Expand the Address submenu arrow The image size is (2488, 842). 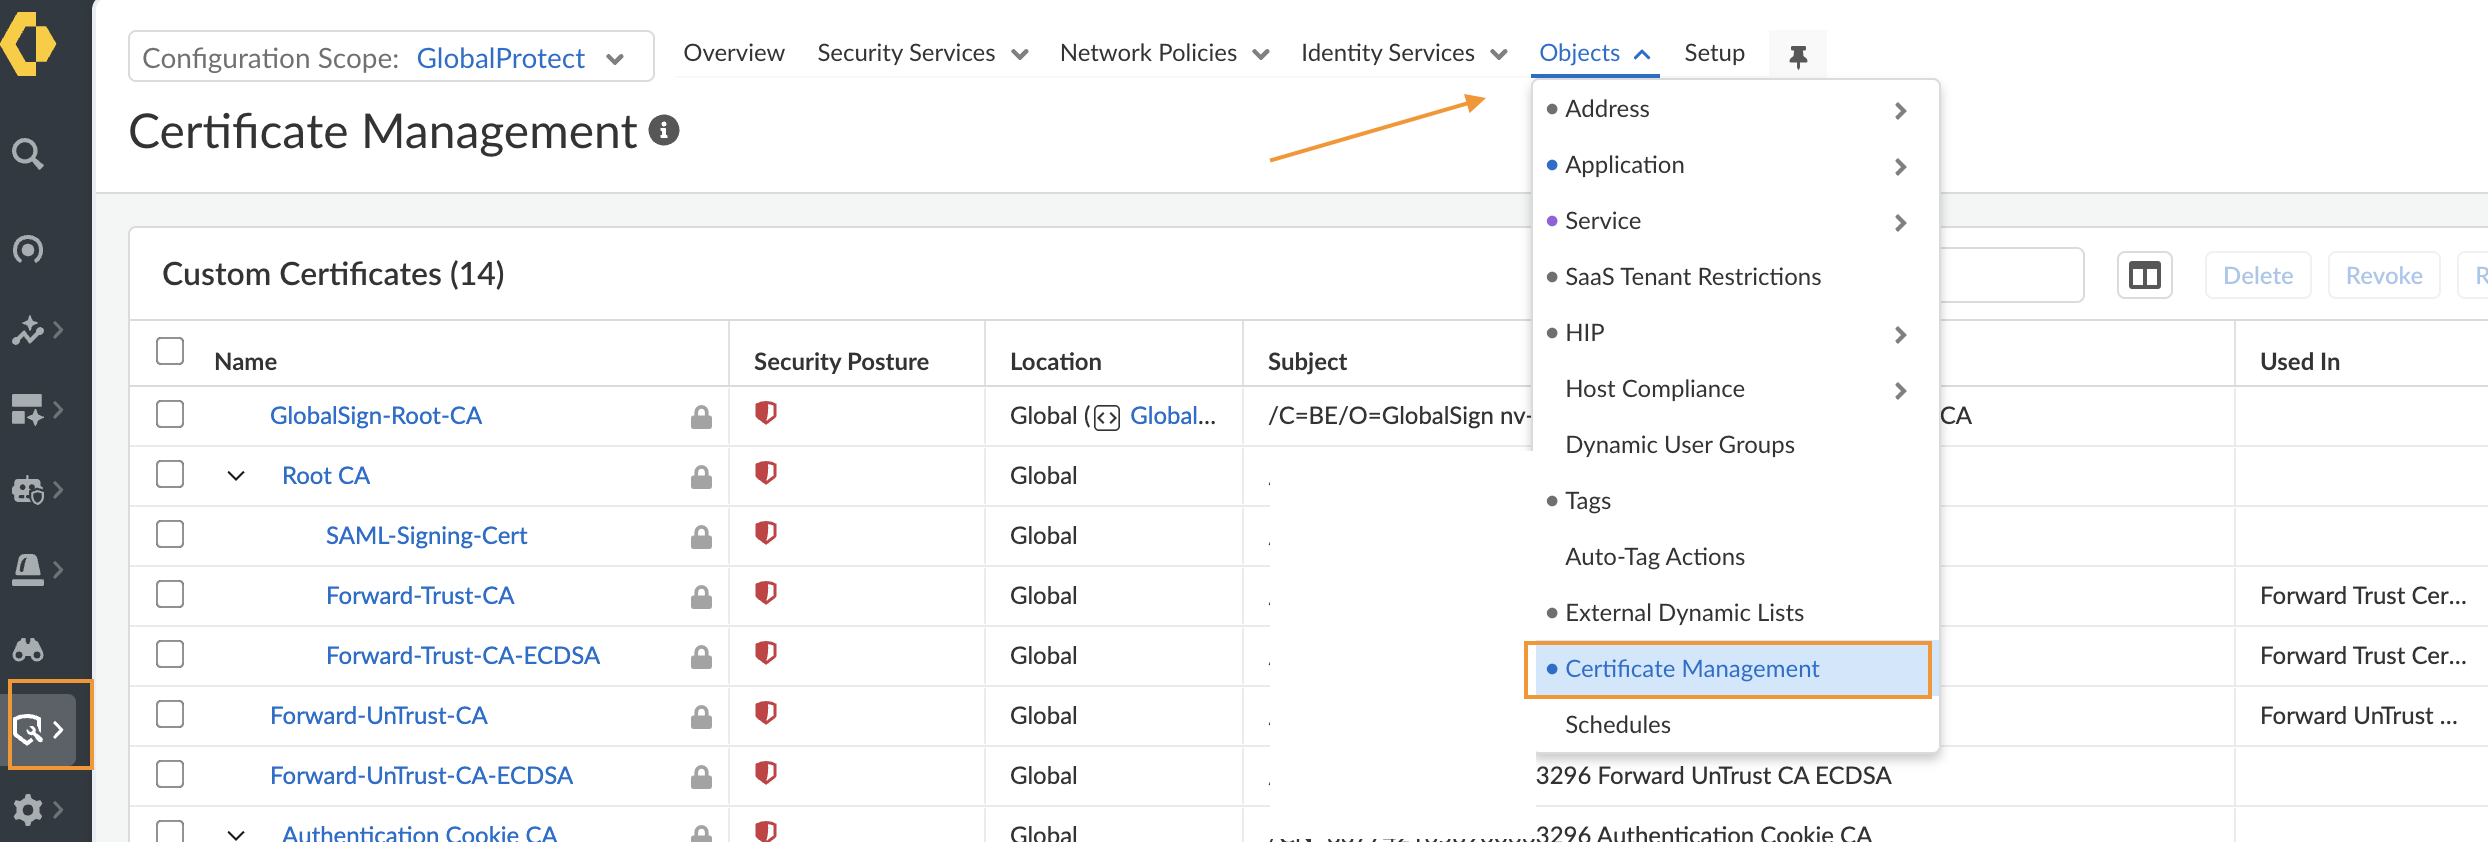tap(1900, 110)
